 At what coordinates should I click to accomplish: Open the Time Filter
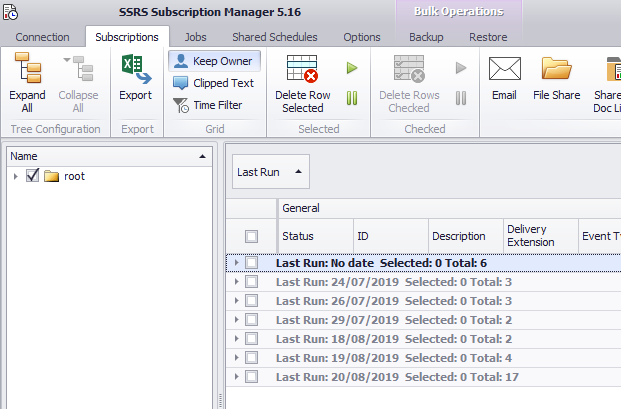[x=208, y=105]
